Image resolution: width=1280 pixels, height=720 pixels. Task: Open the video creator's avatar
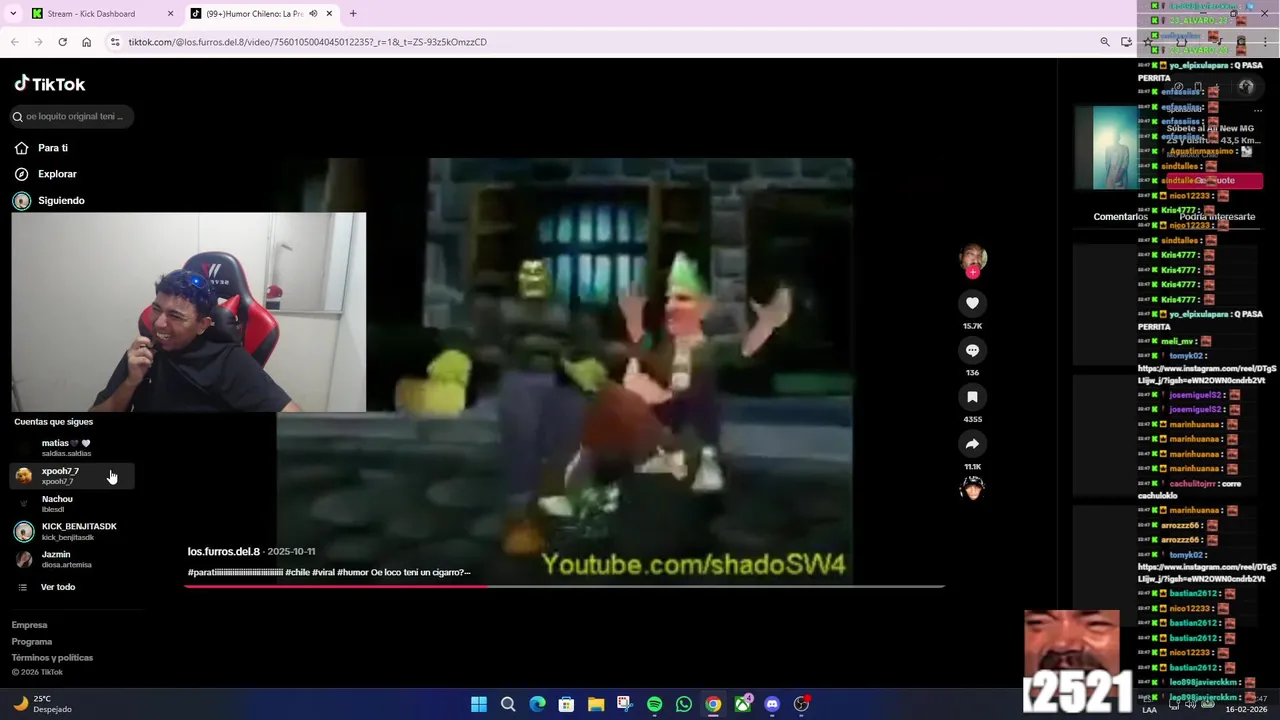click(972, 259)
